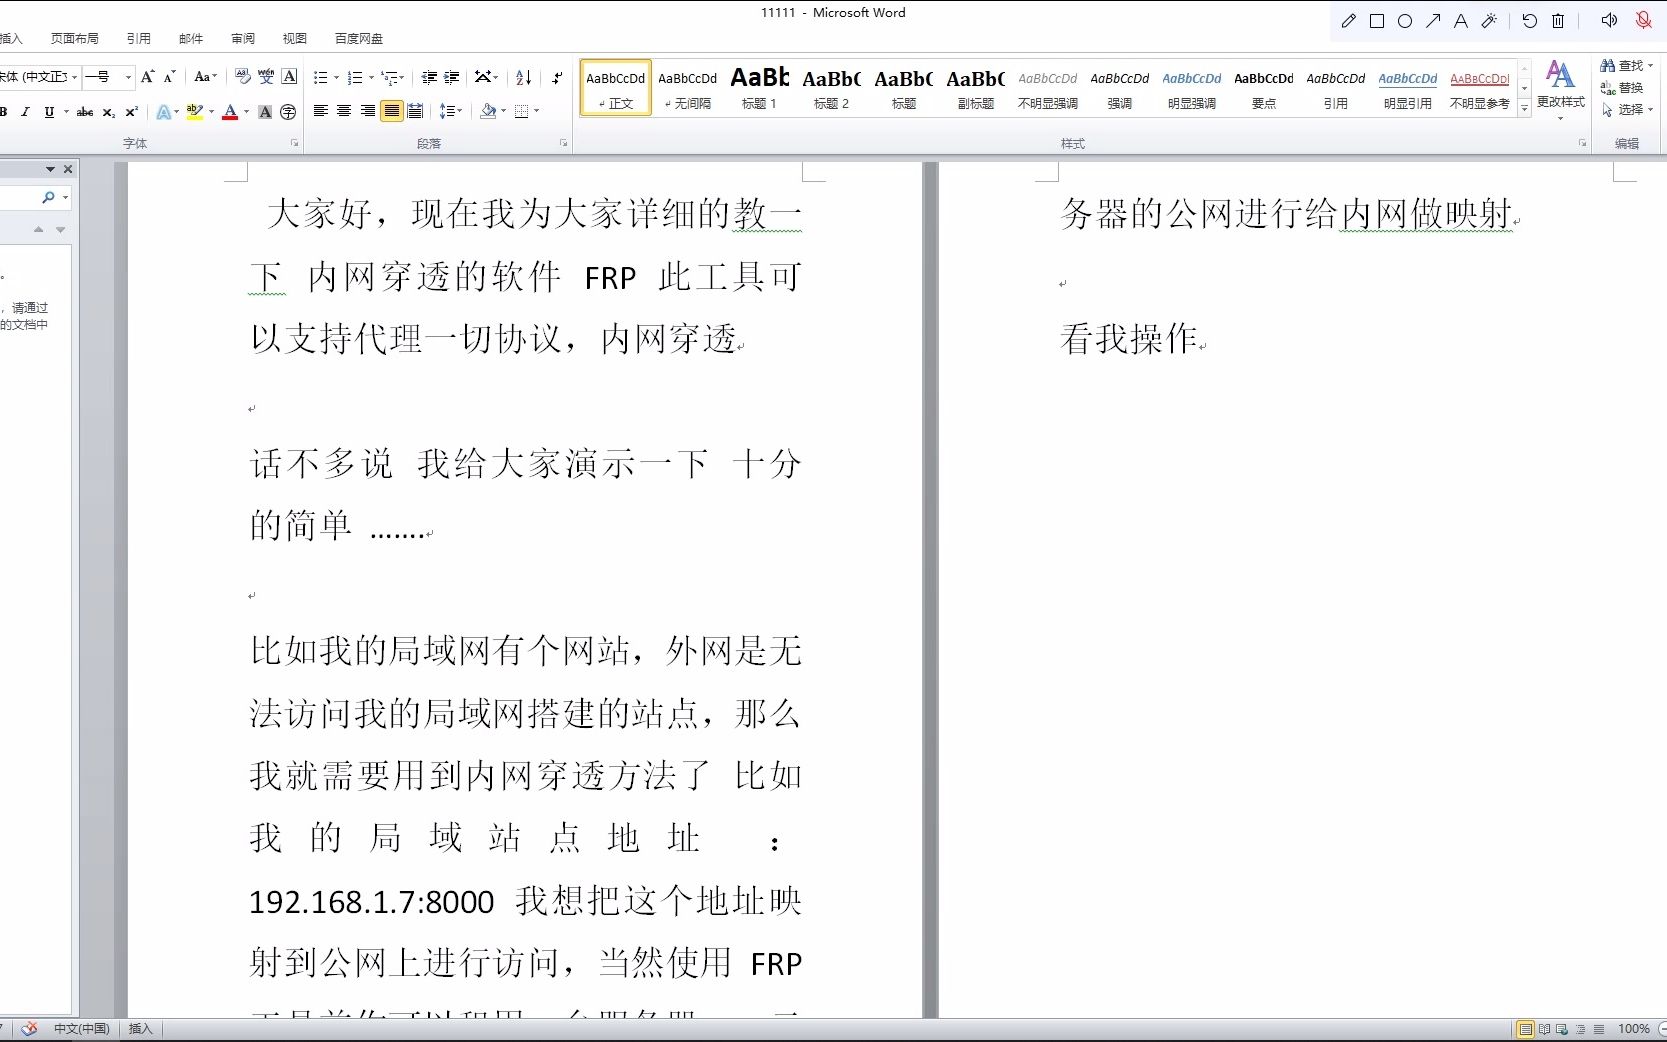Image resolution: width=1667 pixels, height=1042 pixels.
Task: Toggle the muted microphone icon
Action: (x=1643, y=21)
